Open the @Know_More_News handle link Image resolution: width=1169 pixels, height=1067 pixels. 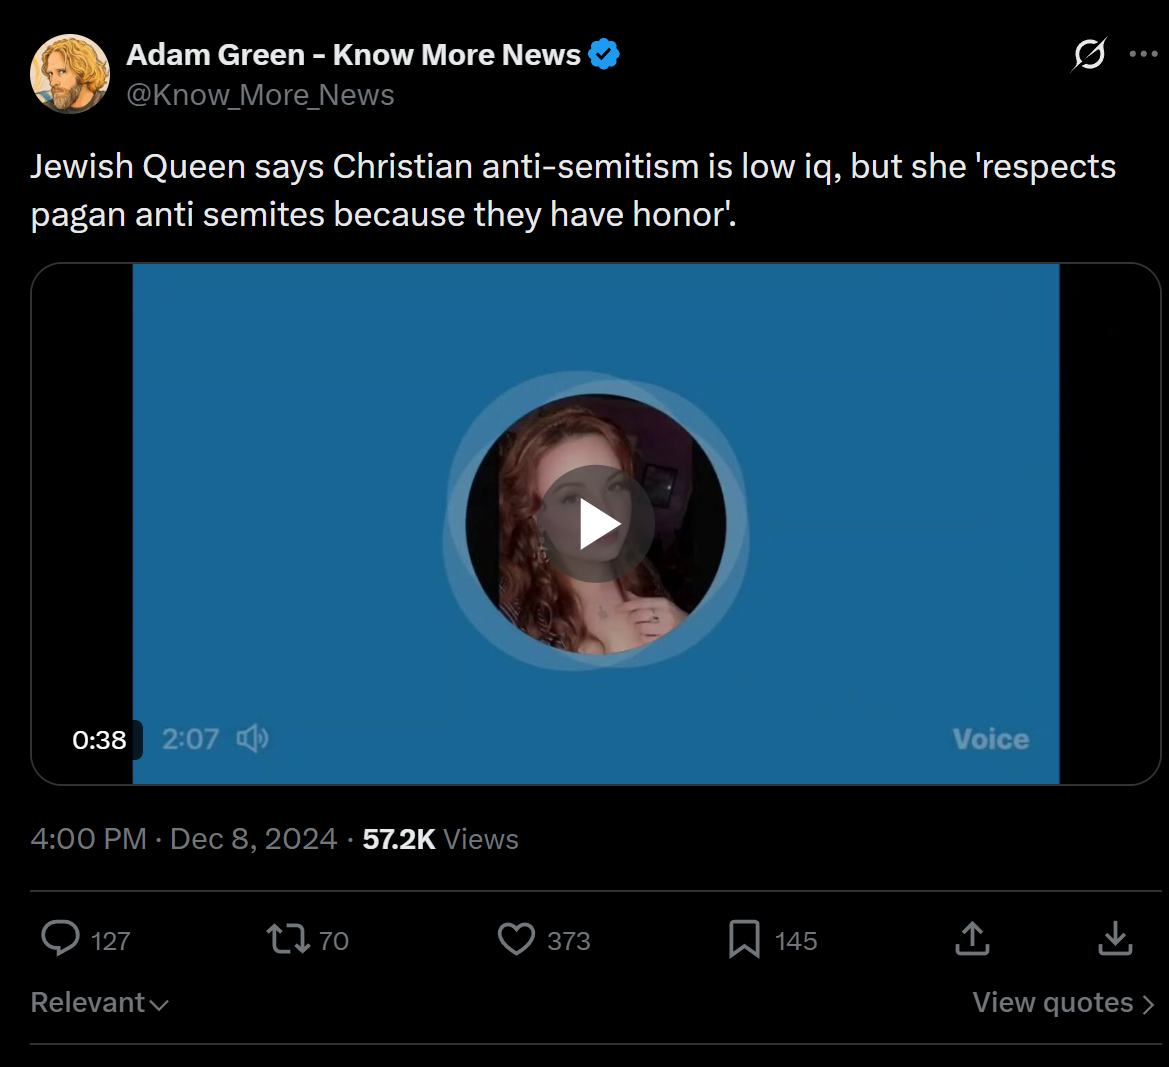pos(260,95)
